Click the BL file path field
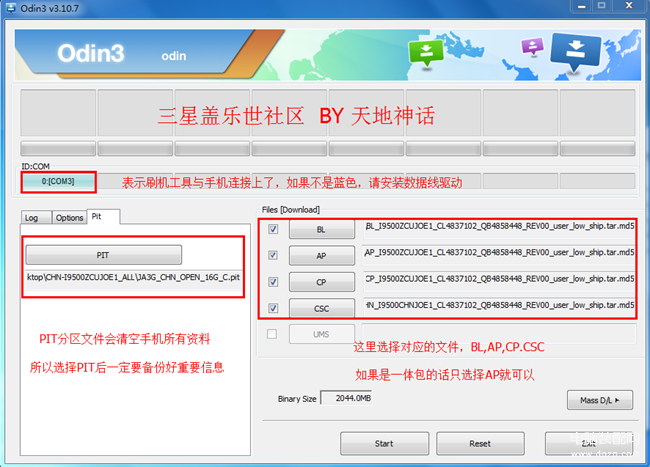The image size is (650, 467). [499, 227]
